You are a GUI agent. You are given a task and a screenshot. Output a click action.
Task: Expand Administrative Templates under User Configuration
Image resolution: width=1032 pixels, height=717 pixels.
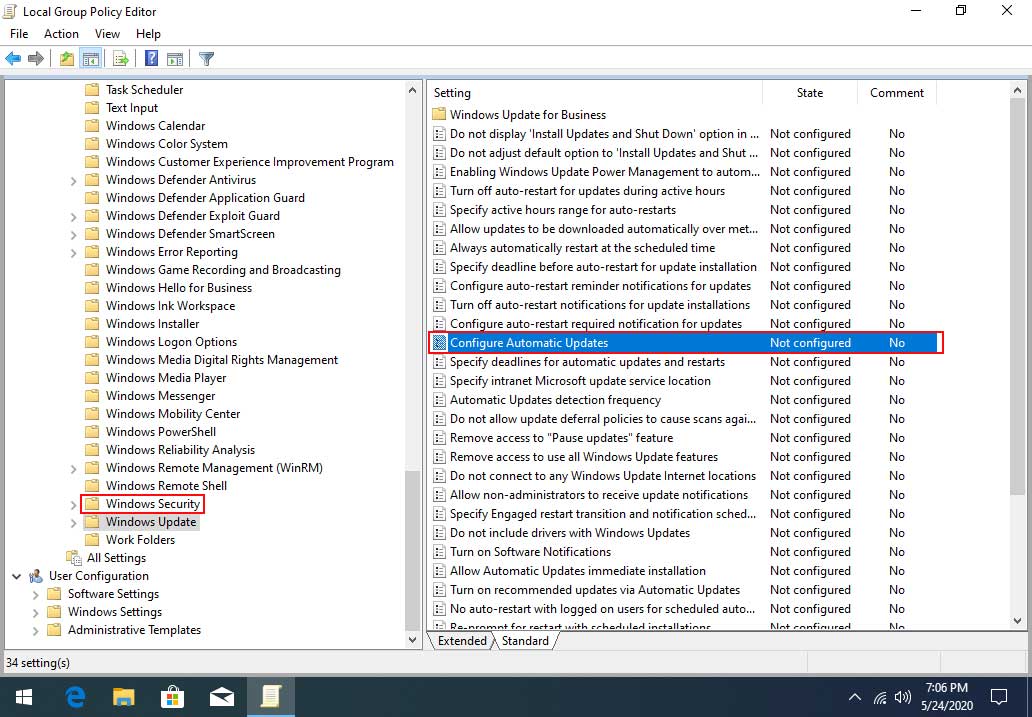[36, 630]
